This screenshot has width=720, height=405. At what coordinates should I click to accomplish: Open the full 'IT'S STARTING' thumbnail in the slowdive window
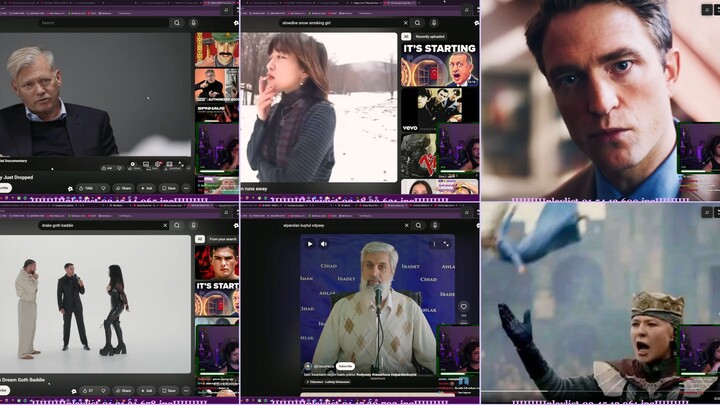(x=440, y=65)
